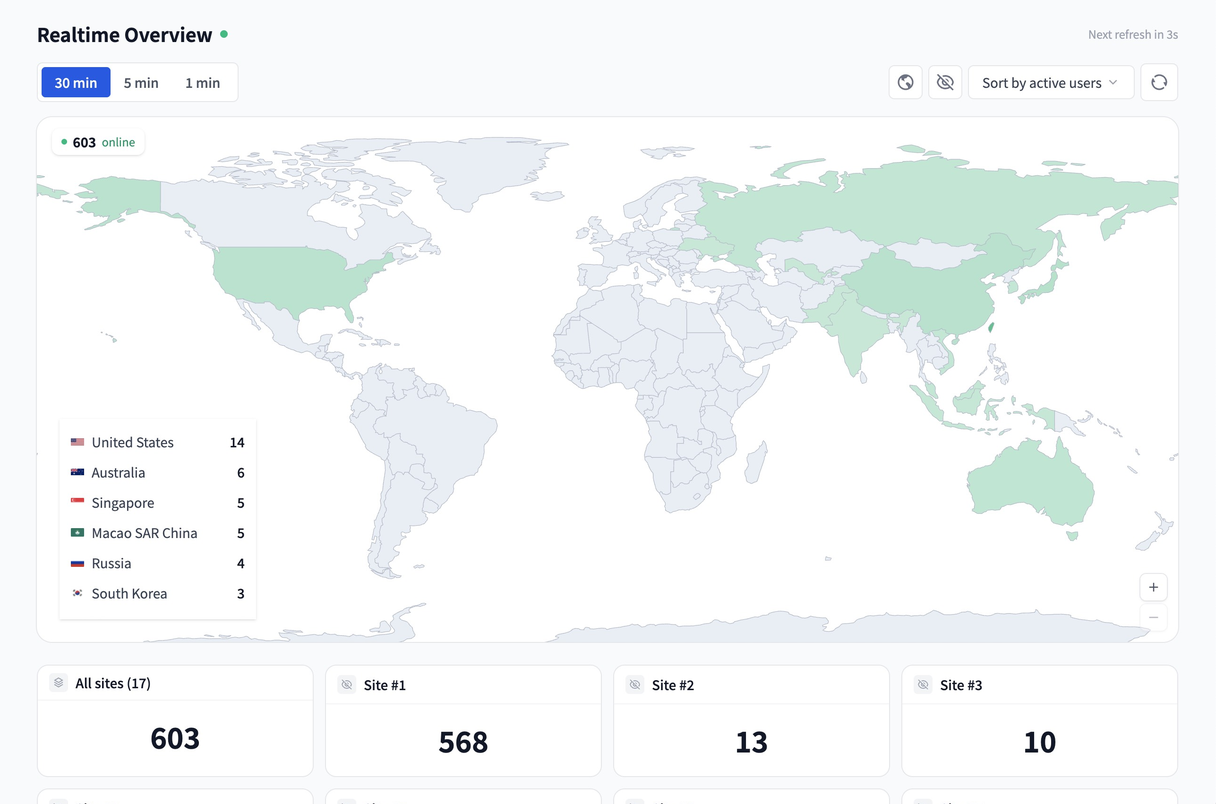Screen dimensions: 1216x804
Task: Click the South Korea flag icon
Action: (77, 593)
